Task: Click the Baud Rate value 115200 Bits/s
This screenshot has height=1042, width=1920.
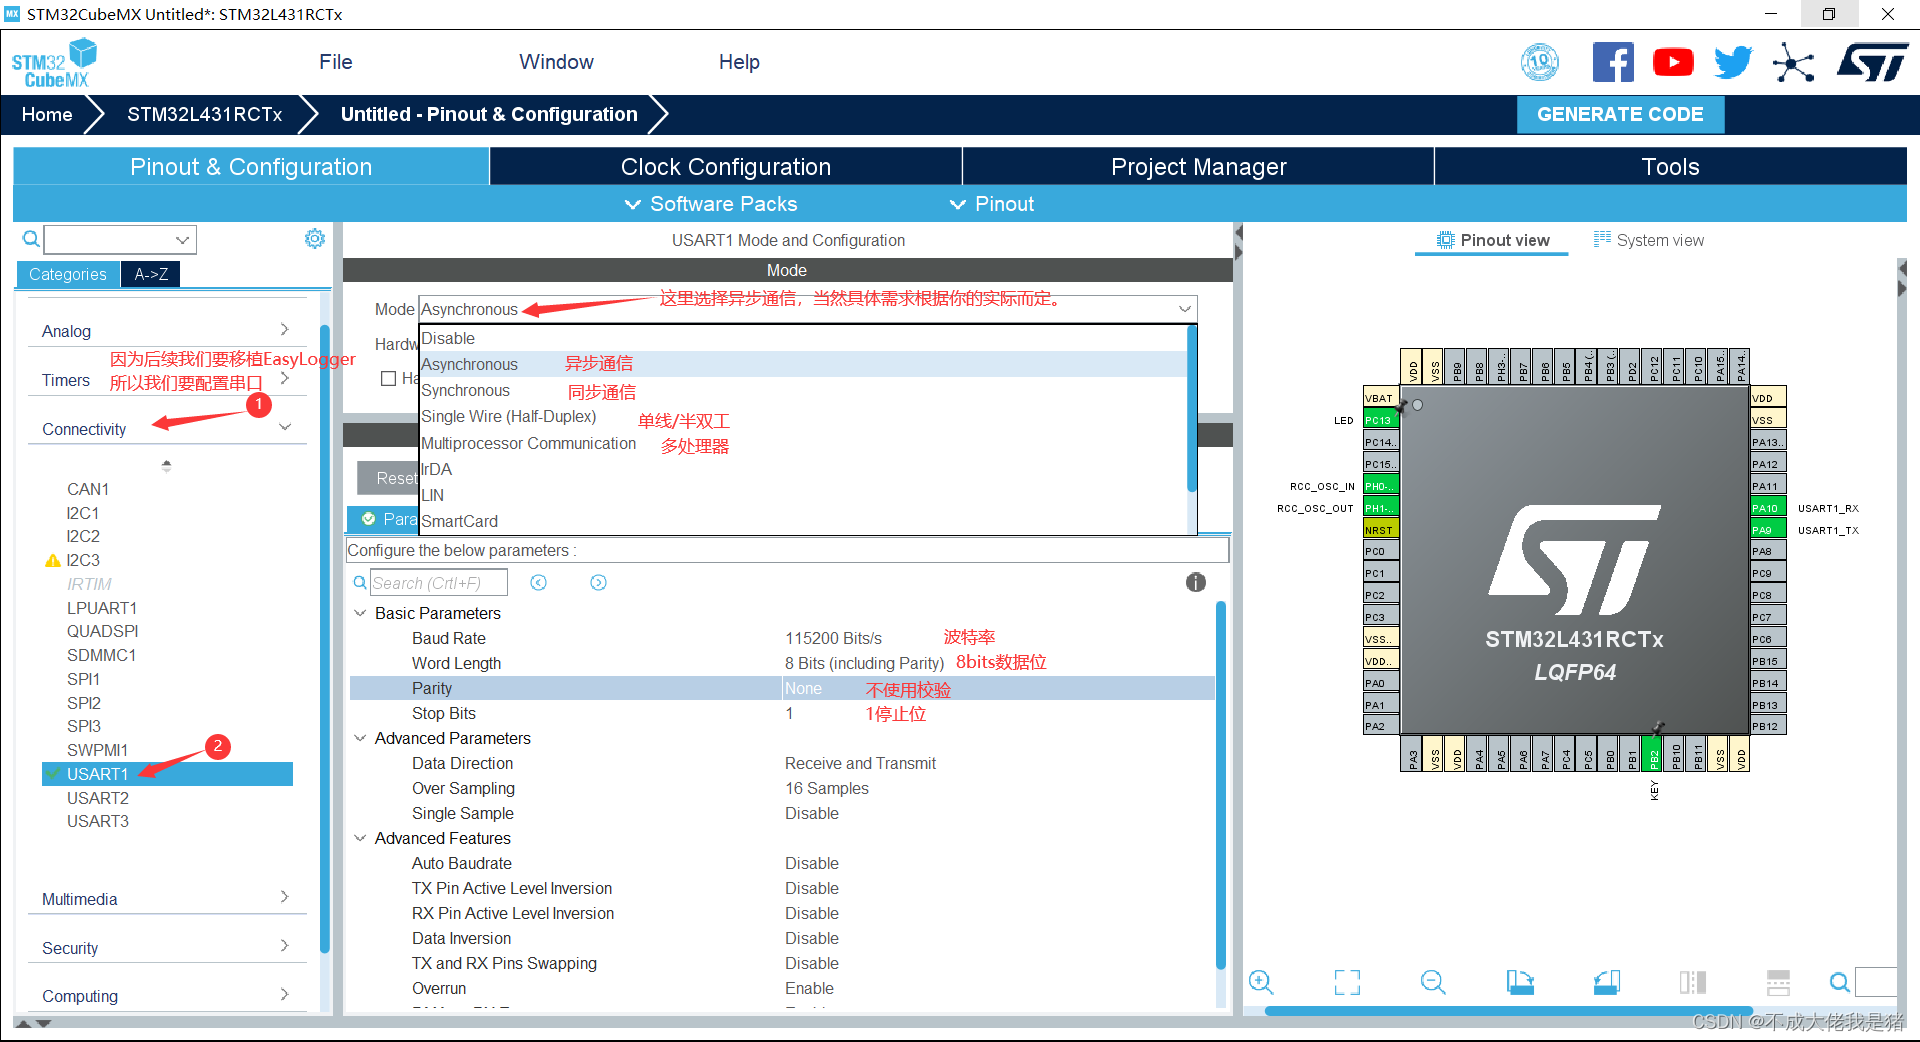Action: pyautogui.click(x=834, y=638)
